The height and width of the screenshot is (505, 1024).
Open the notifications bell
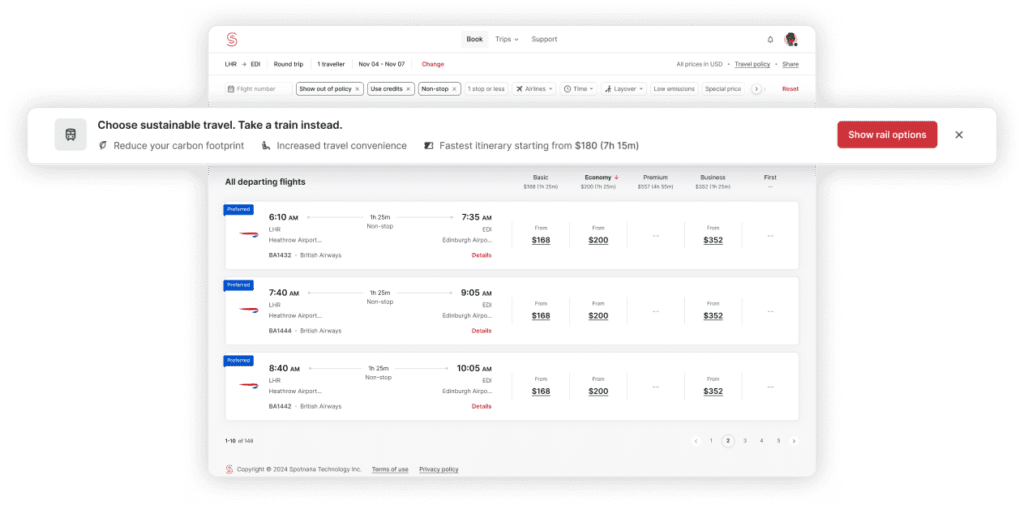770,40
